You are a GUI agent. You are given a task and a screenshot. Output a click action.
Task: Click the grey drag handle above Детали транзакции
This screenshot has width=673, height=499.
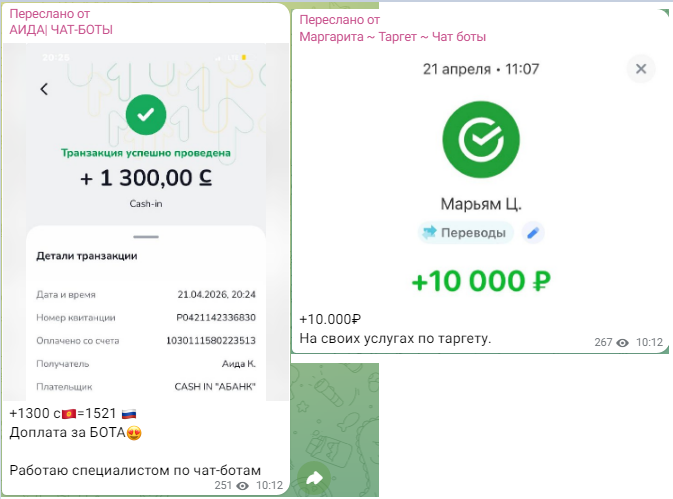146,236
